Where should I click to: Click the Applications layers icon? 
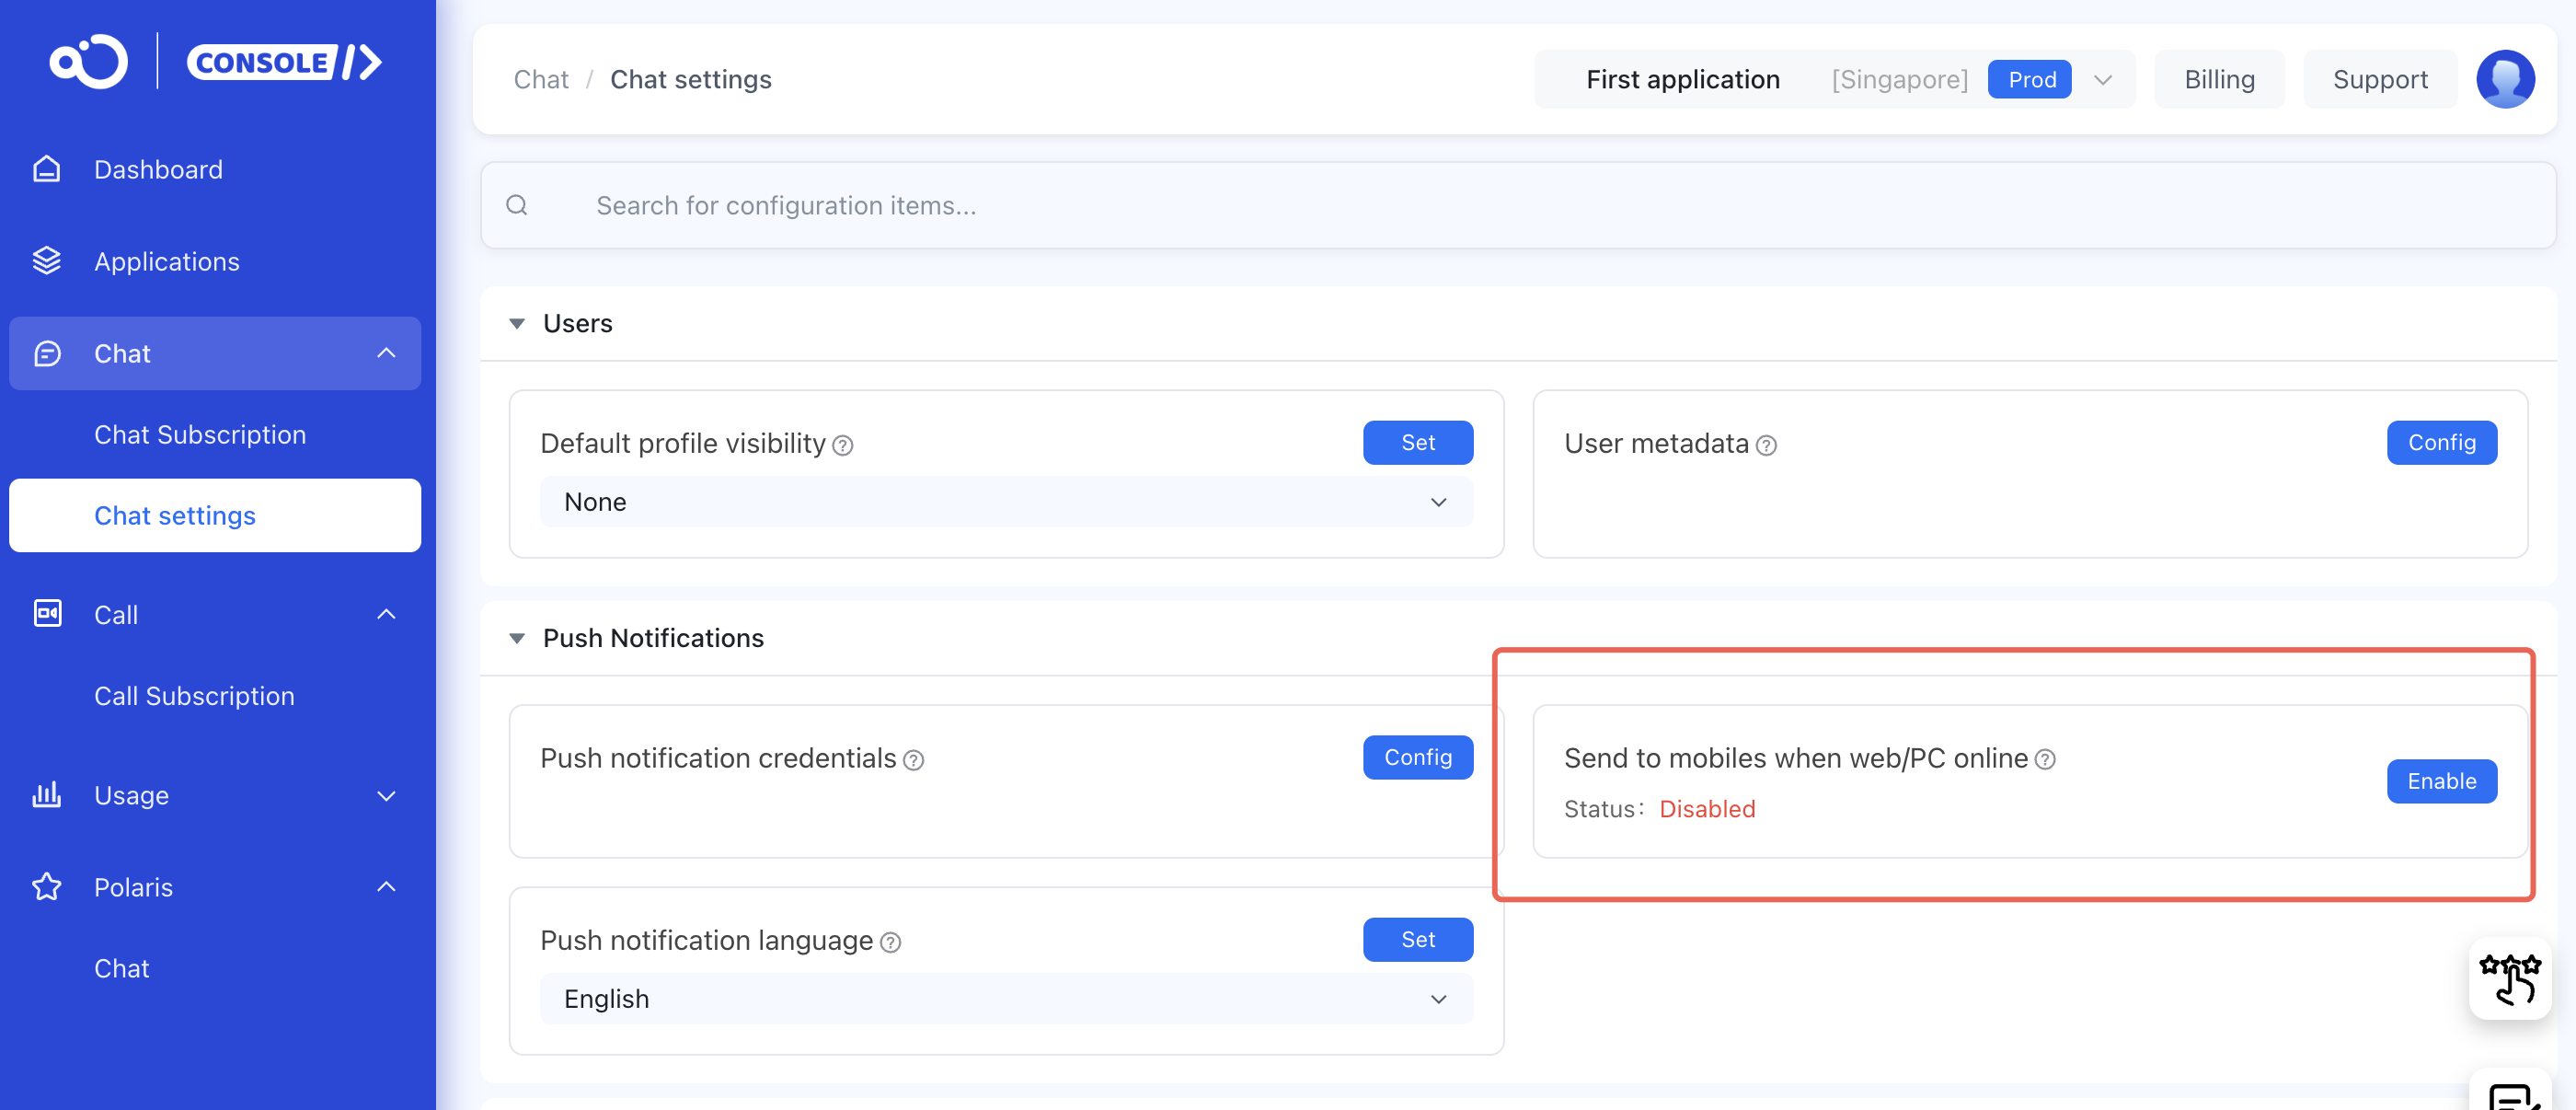click(x=46, y=261)
